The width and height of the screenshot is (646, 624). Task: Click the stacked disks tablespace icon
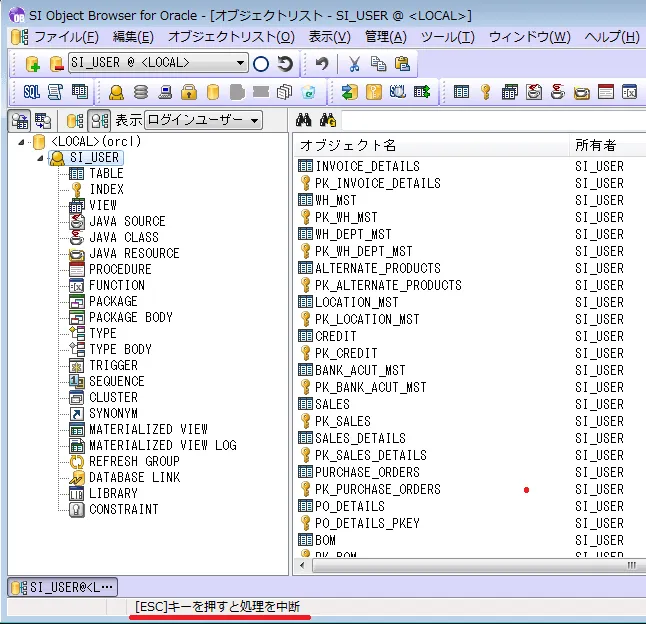point(140,92)
